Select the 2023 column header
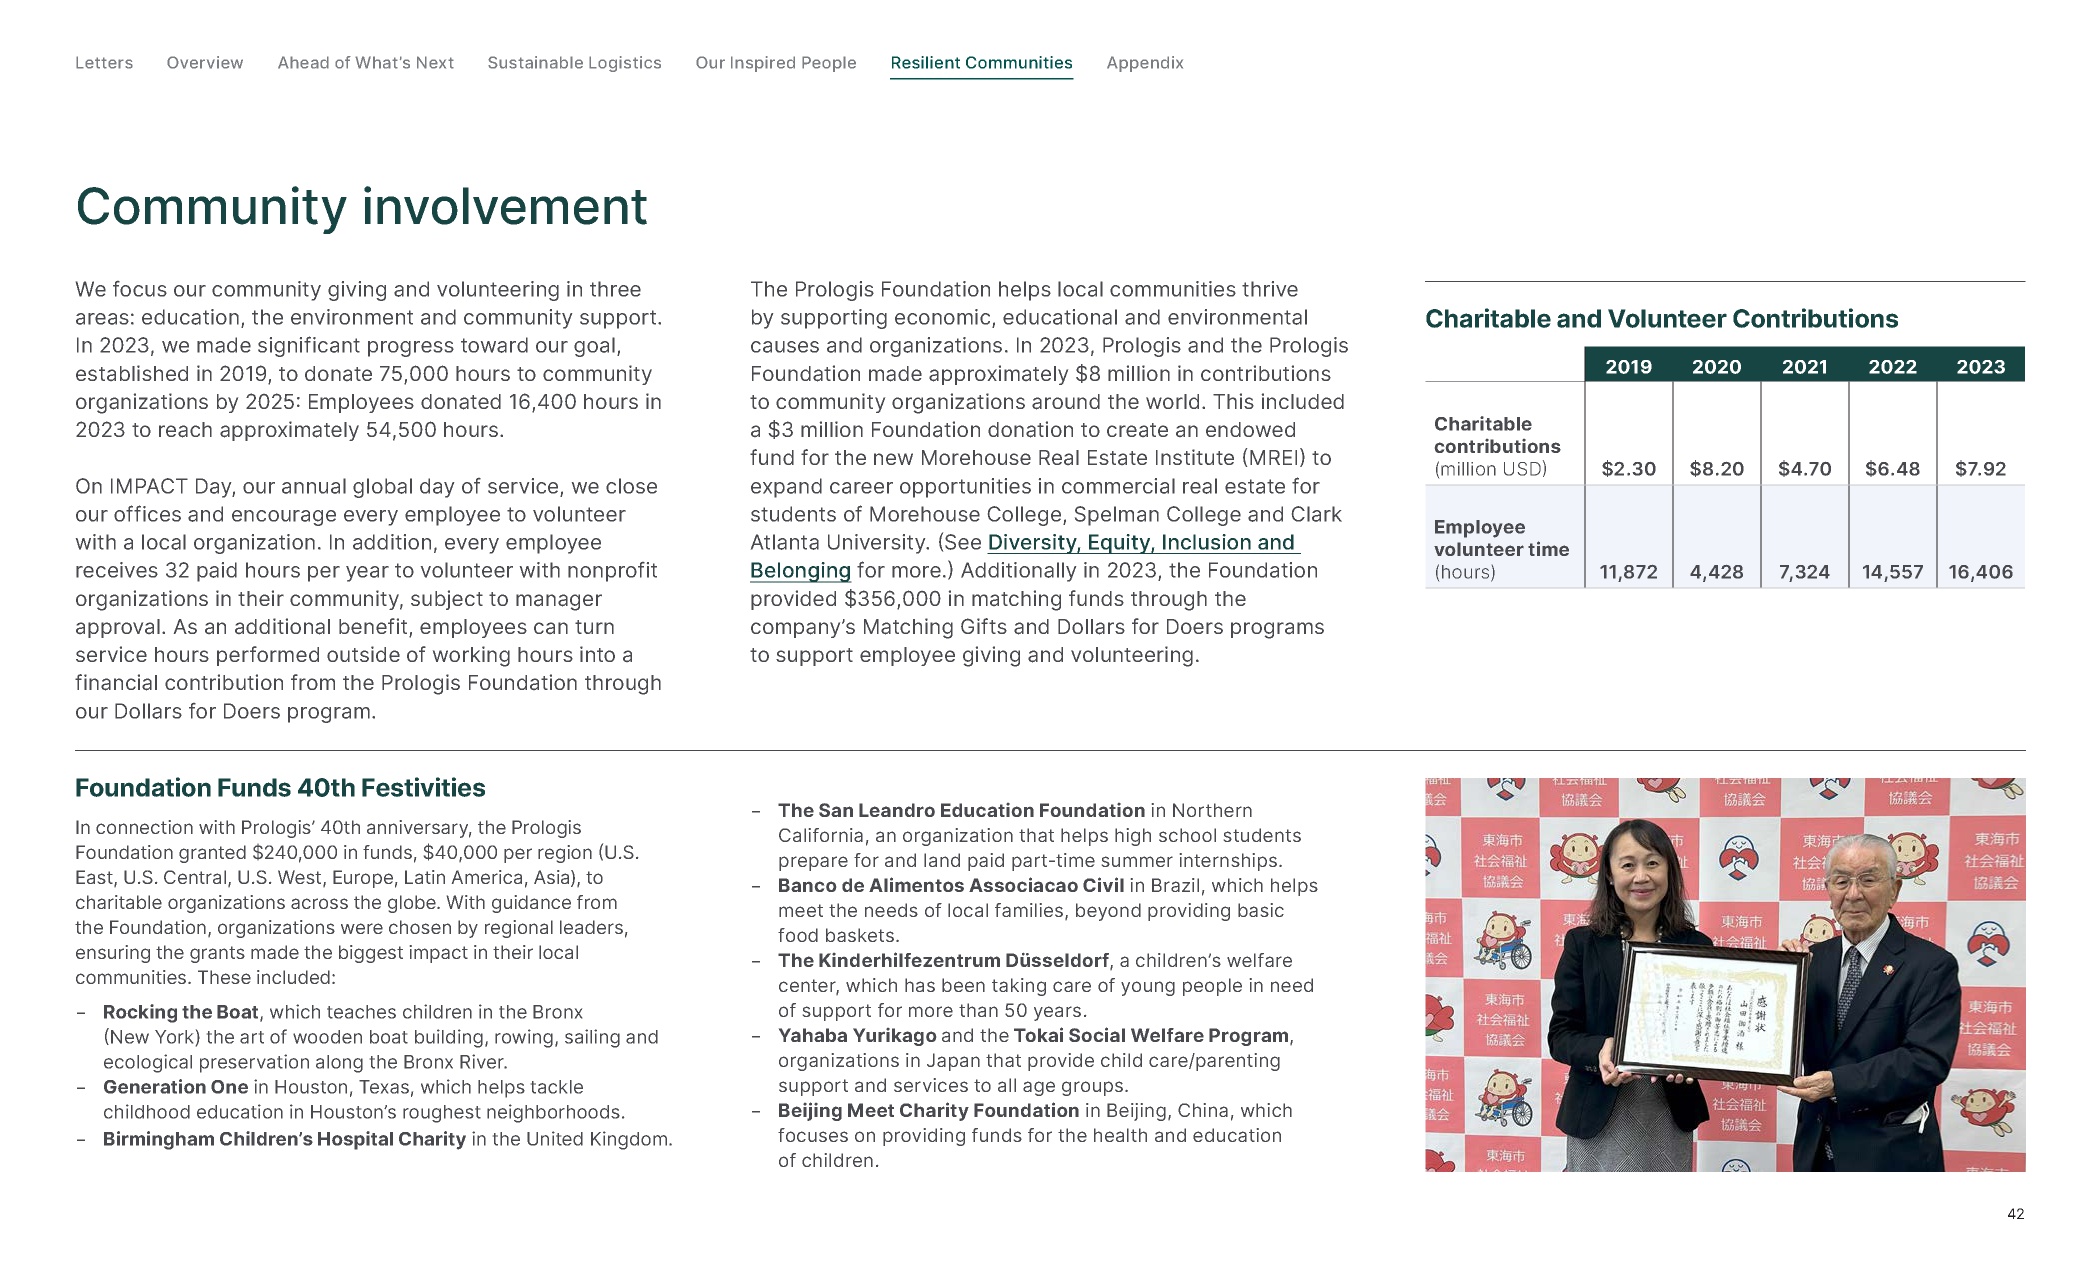The height and width of the screenshot is (1275, 2100). coord(1980,367)
